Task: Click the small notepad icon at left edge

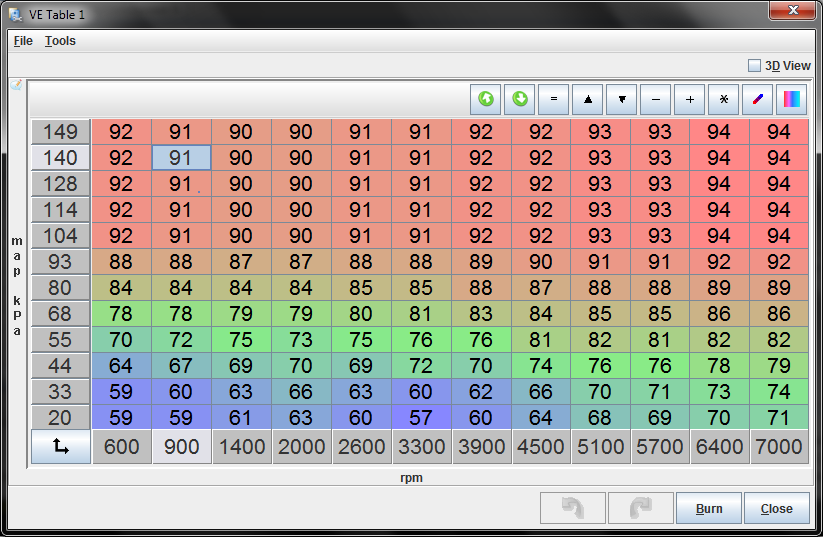Action: (x=16, y=85)
